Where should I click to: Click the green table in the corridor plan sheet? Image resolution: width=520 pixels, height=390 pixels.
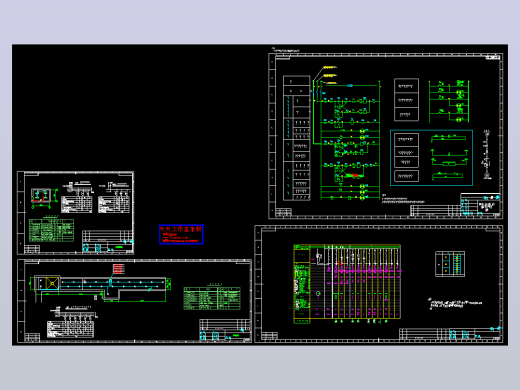pos(212,298)
